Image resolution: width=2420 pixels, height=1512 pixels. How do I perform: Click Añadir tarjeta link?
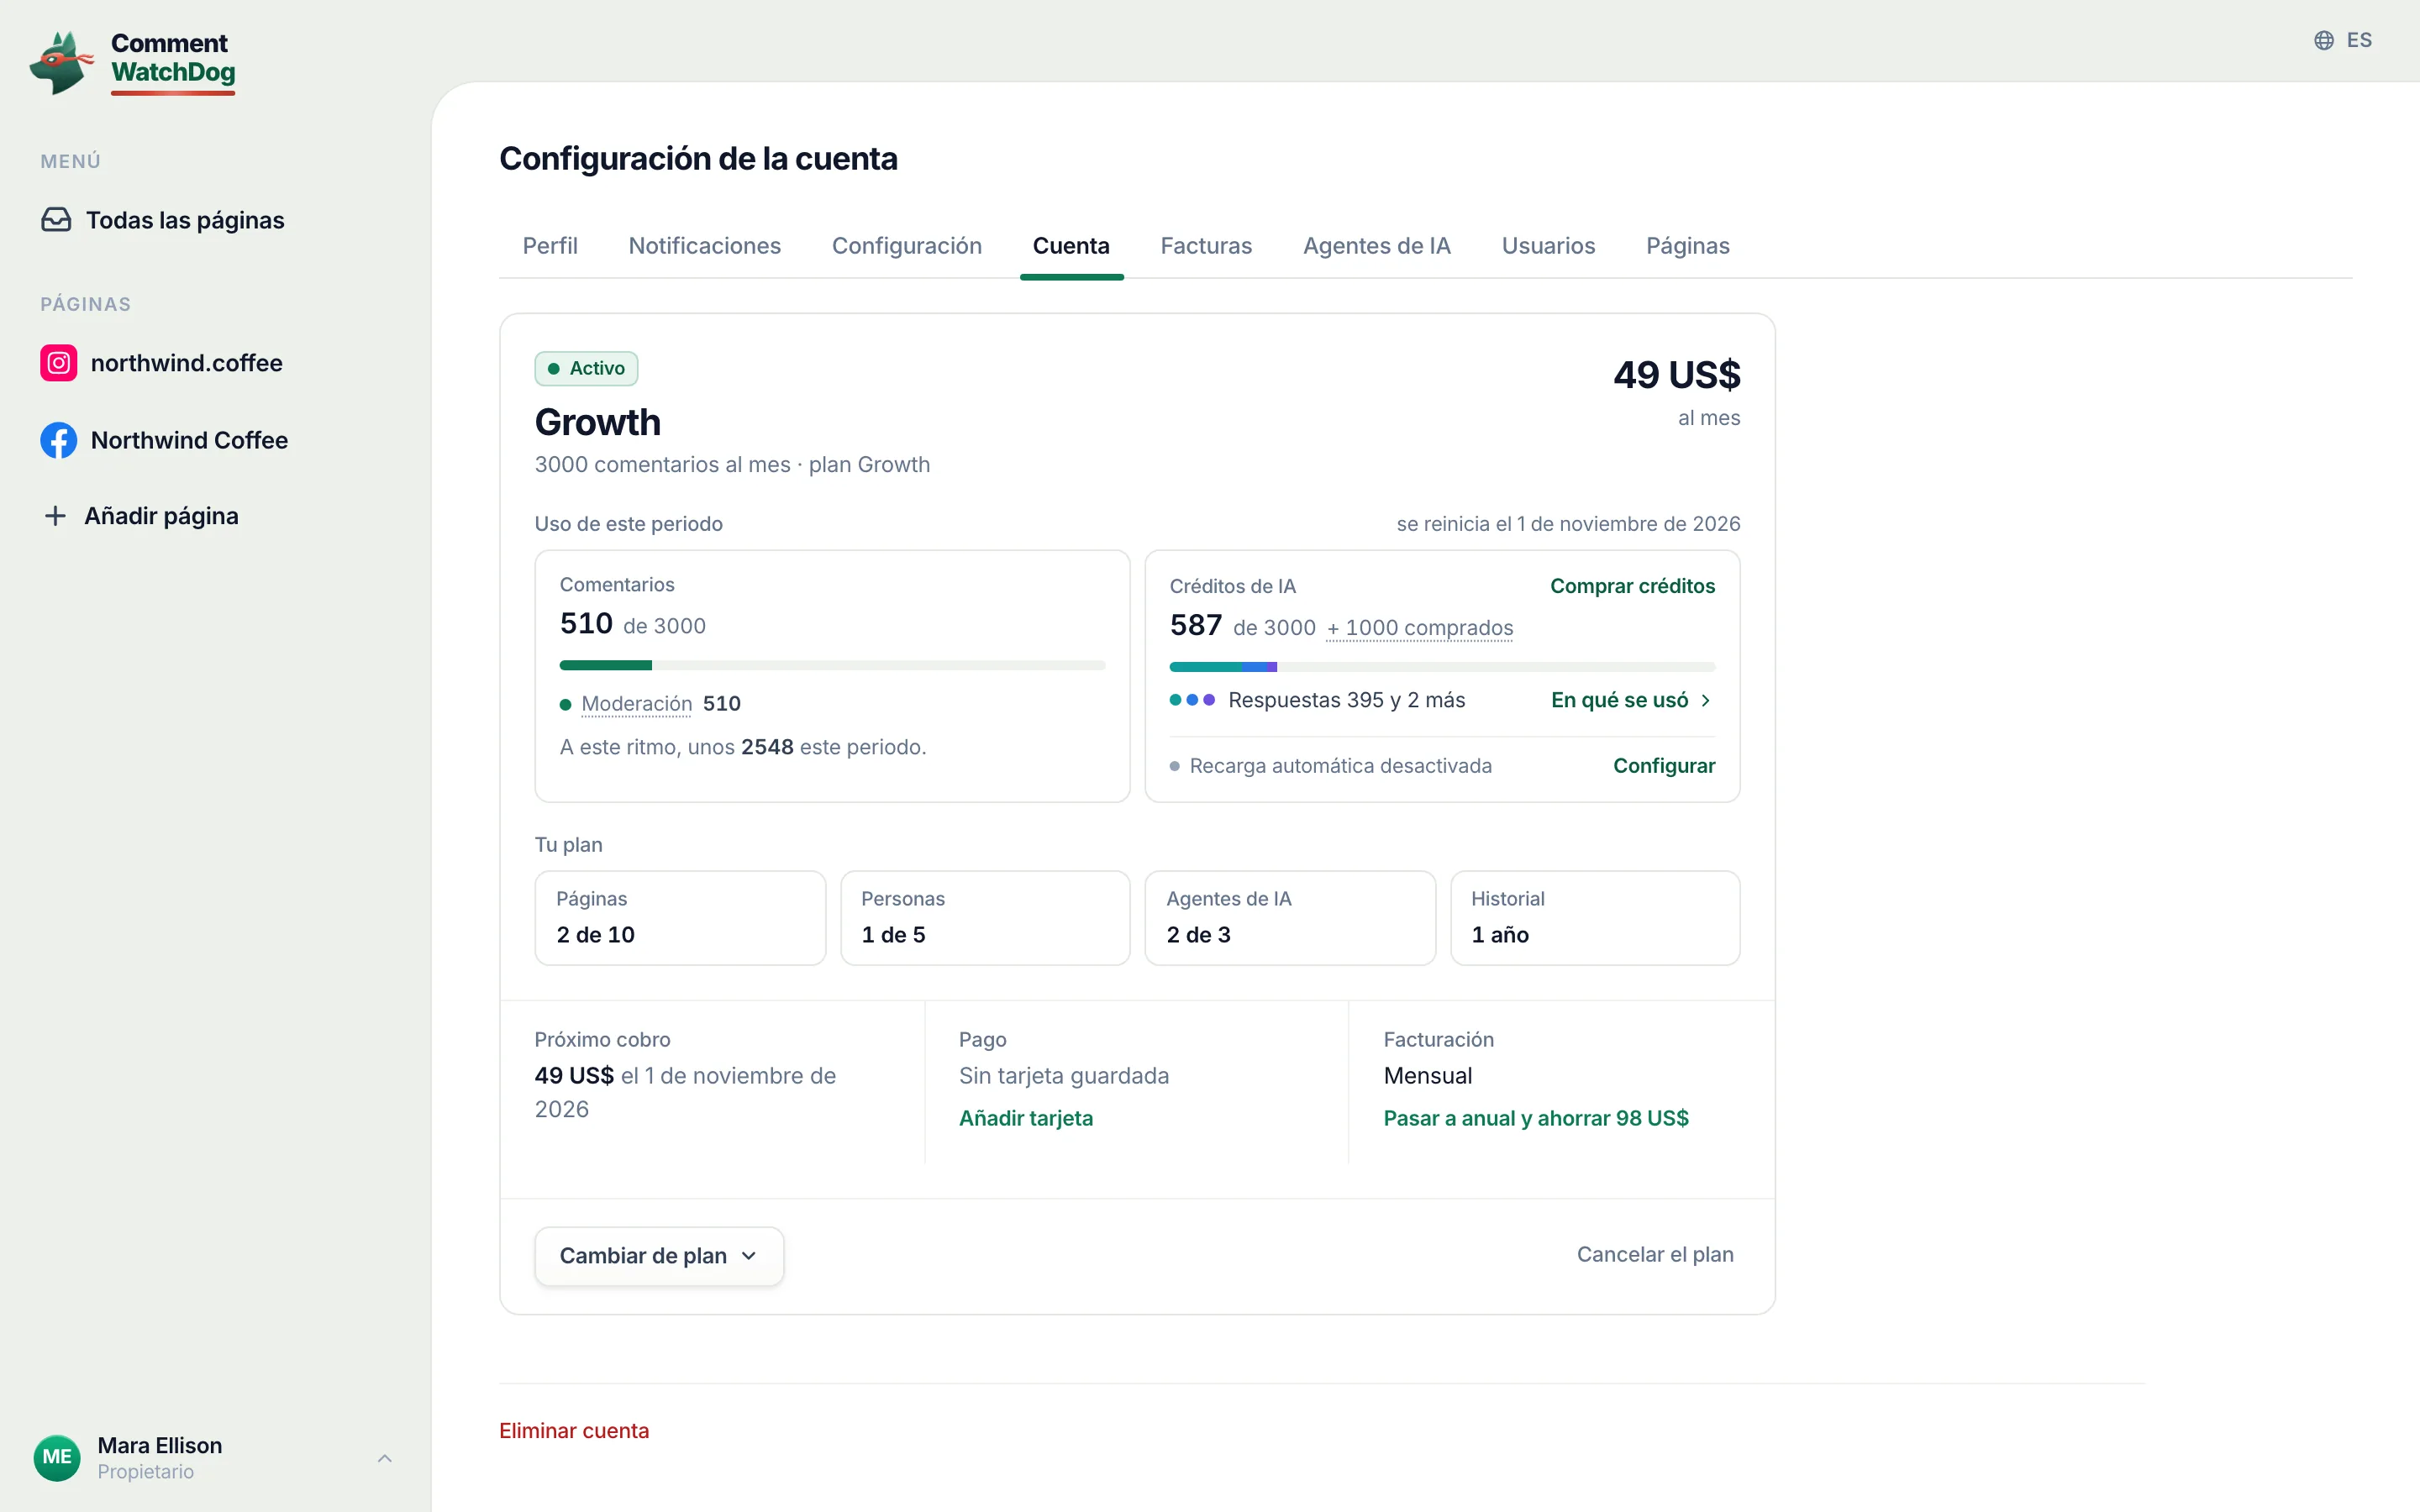point(1026,1118)
